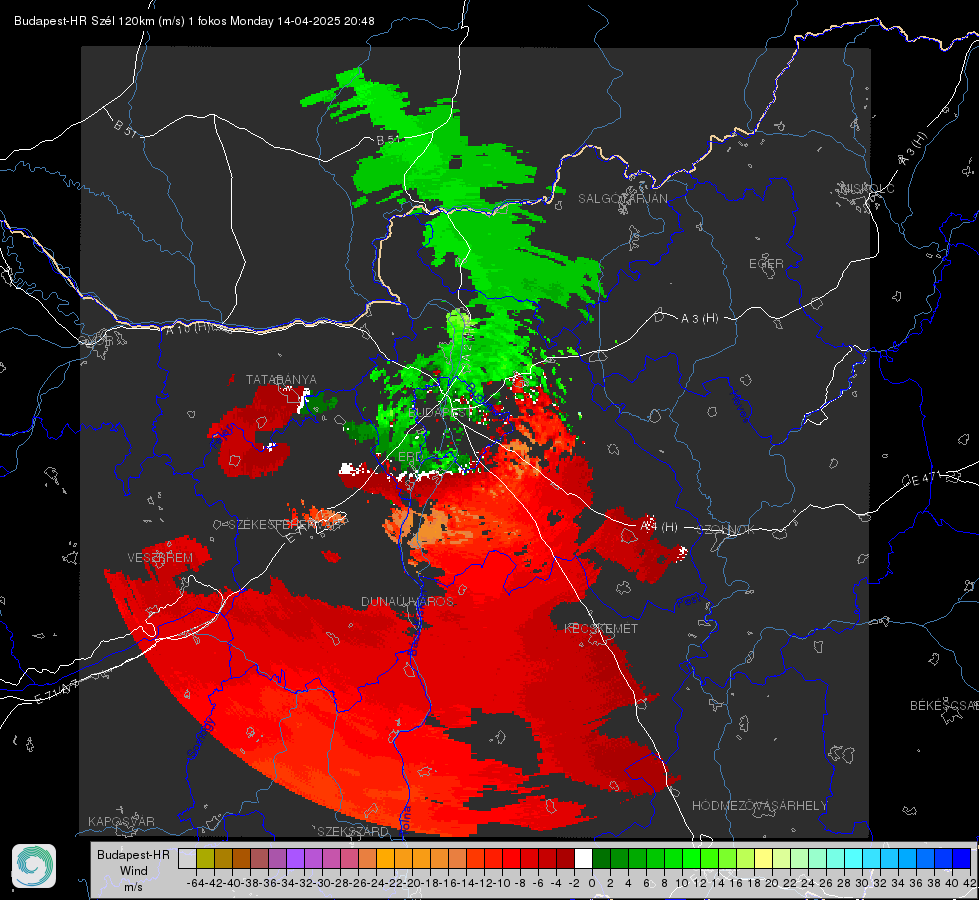Screen dimensions: 979x900
Task: Click the HÓDMEZŐVÁSÁRHELY city label
Action: click(759, 806)
